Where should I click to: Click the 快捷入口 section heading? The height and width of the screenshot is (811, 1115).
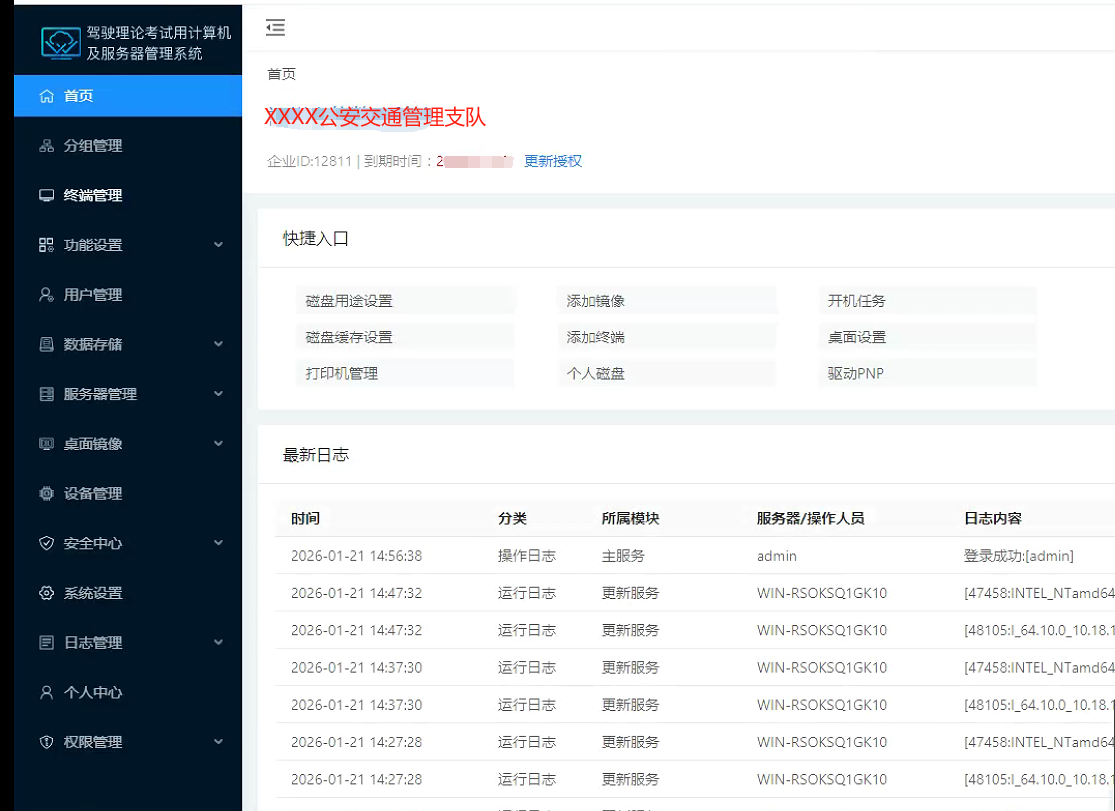[316, 238]
